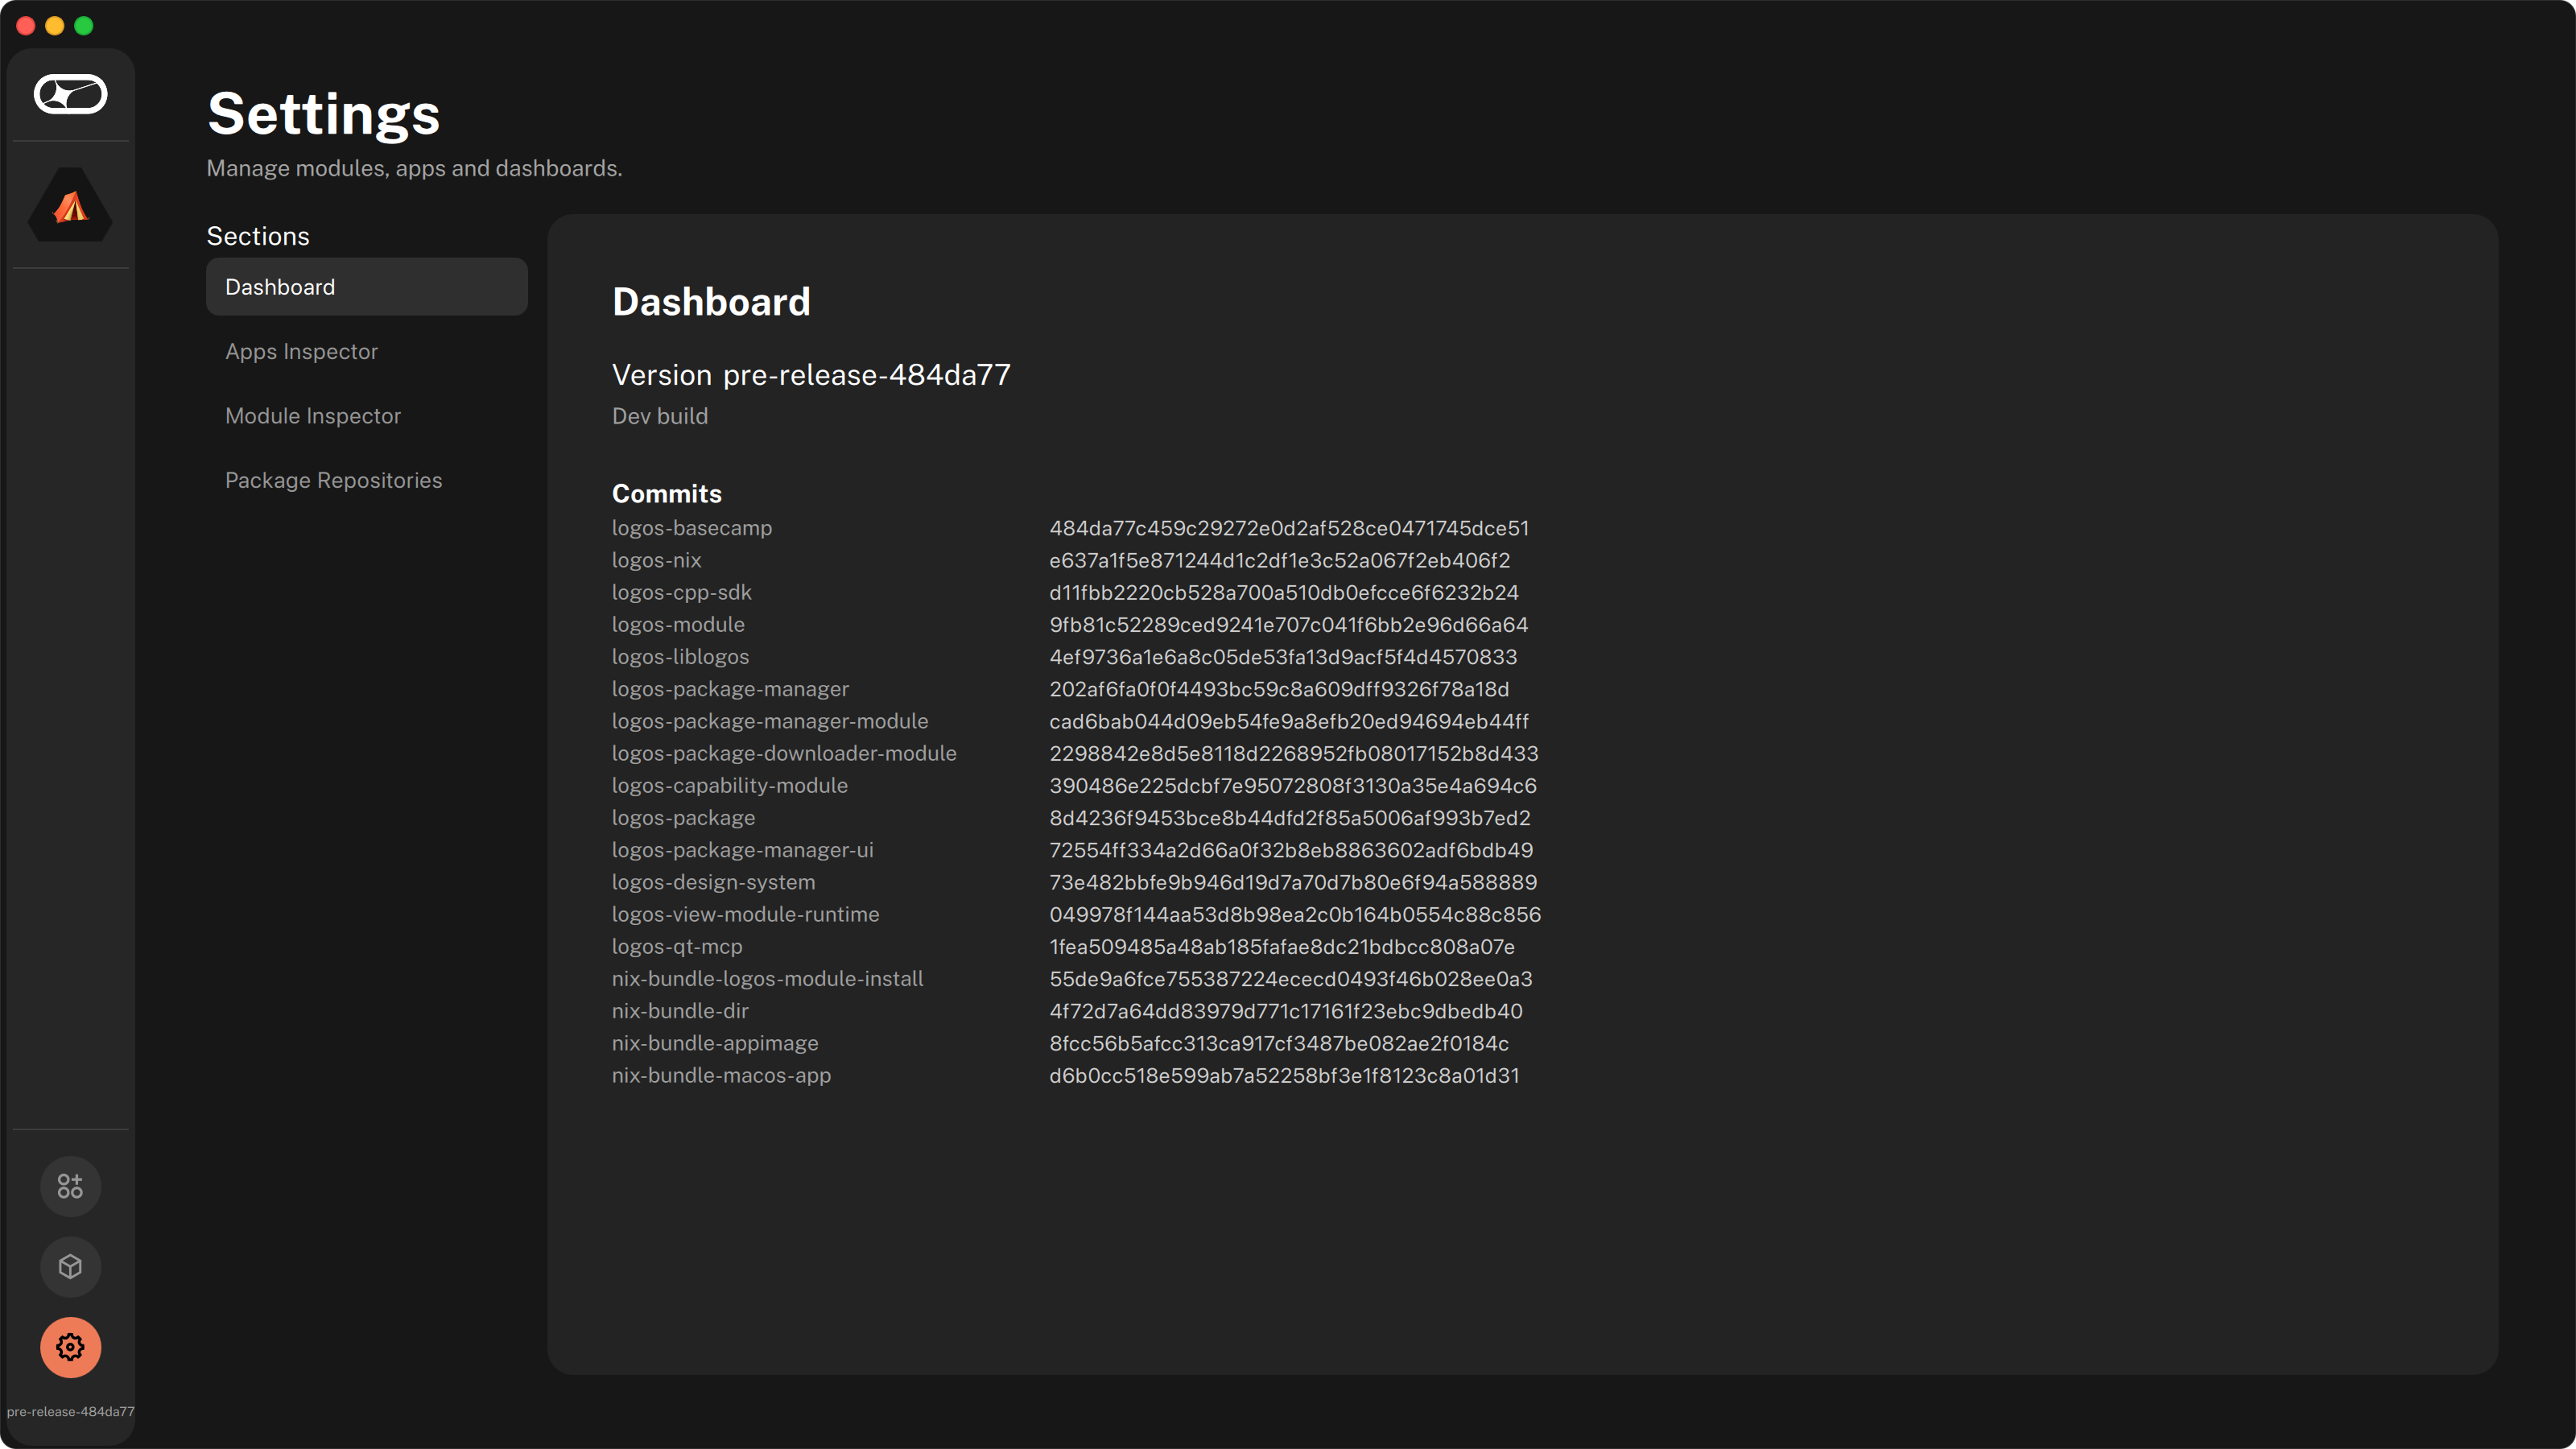Launch the Basecamp tent app icon

click(x=70, y=205)
